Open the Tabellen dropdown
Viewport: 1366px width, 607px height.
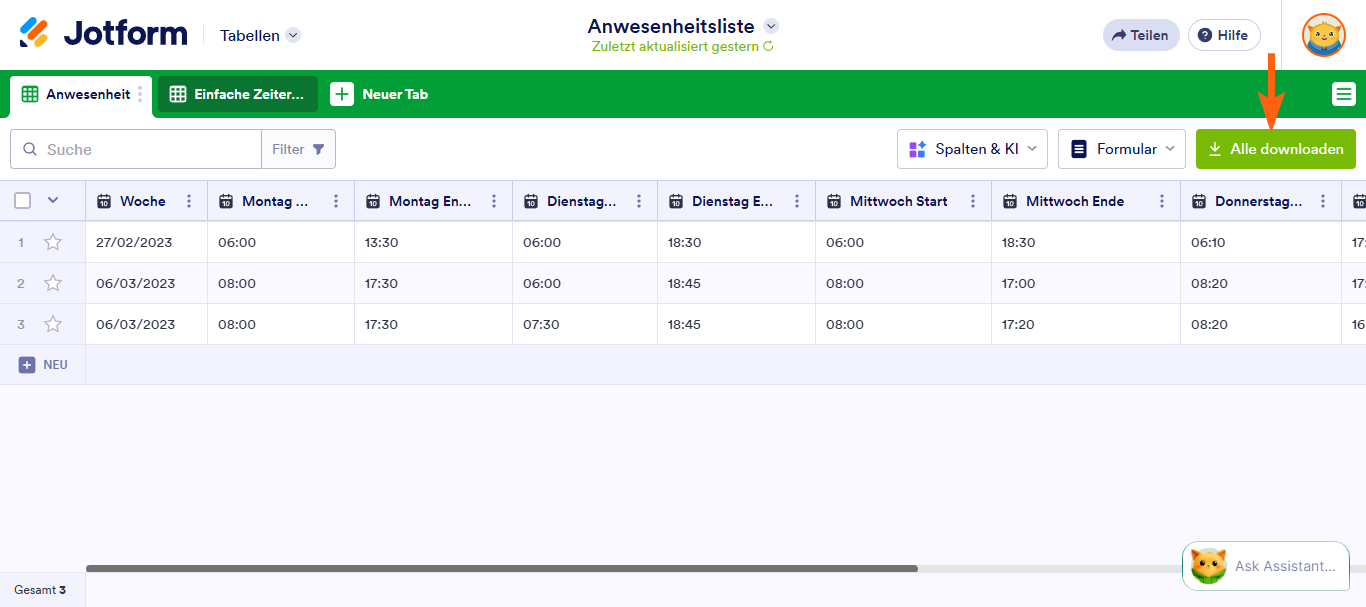pos(260,35)
